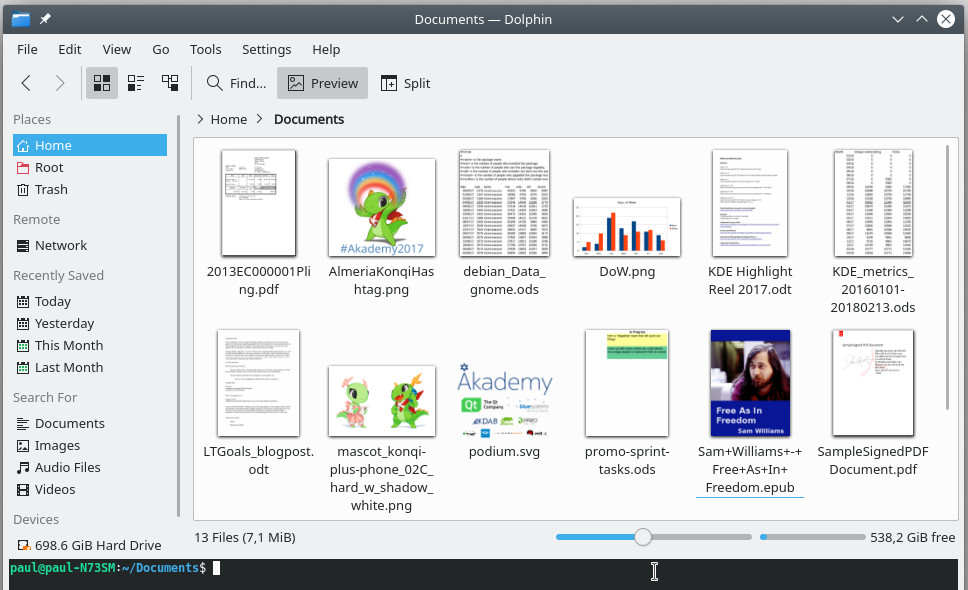The width and height of the screenshot is (968, 590).
Task: Switch to Compact view mode
Action: [x=136, y=83]
